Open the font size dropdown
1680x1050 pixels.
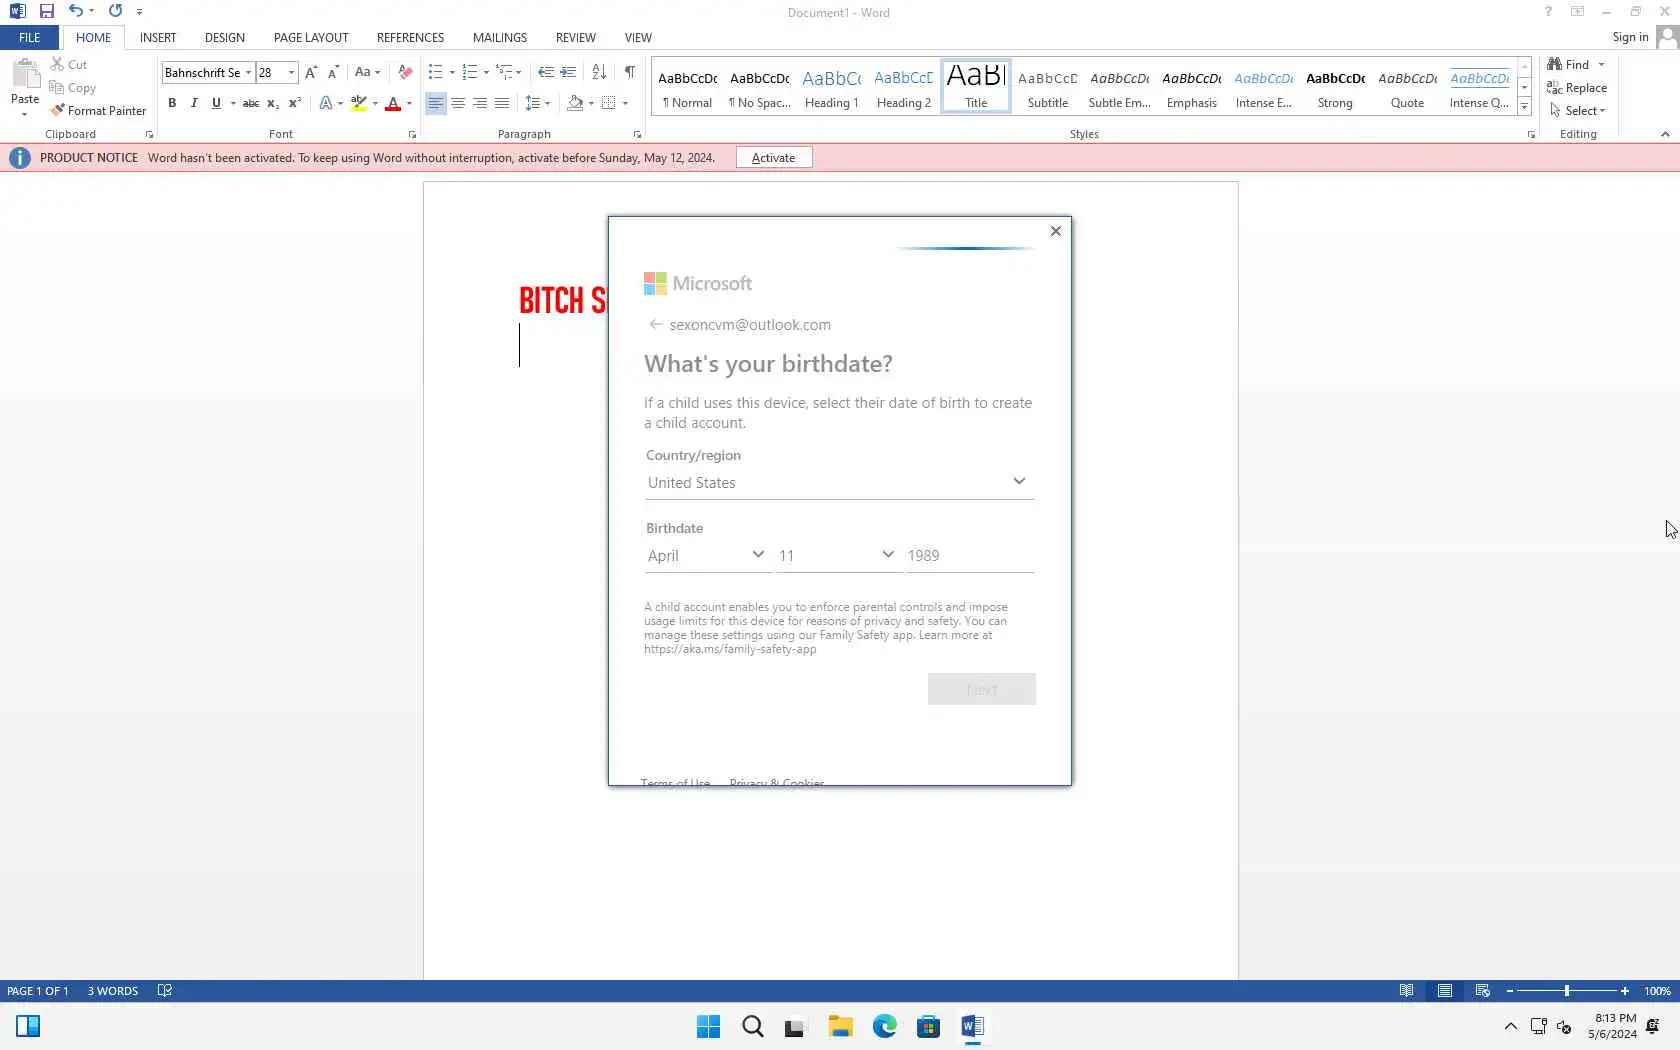point(291,72)
